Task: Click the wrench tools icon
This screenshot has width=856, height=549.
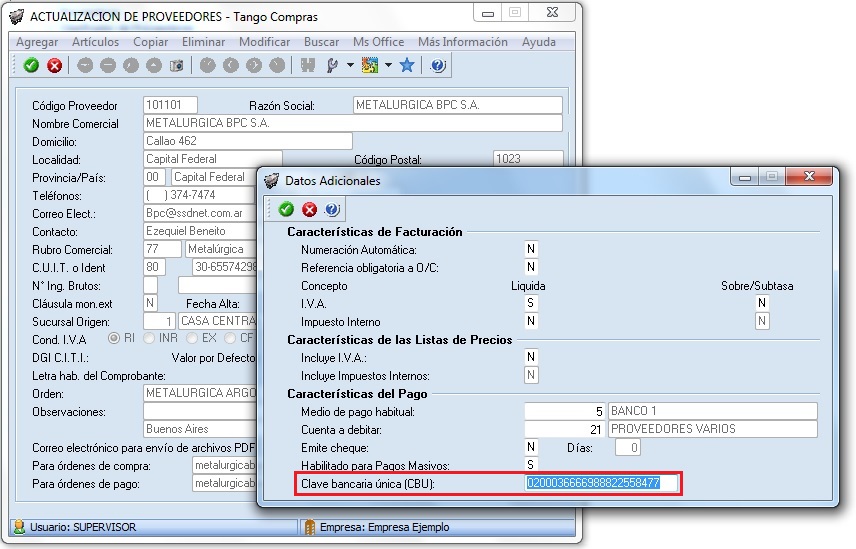Action: pos(331,65)
